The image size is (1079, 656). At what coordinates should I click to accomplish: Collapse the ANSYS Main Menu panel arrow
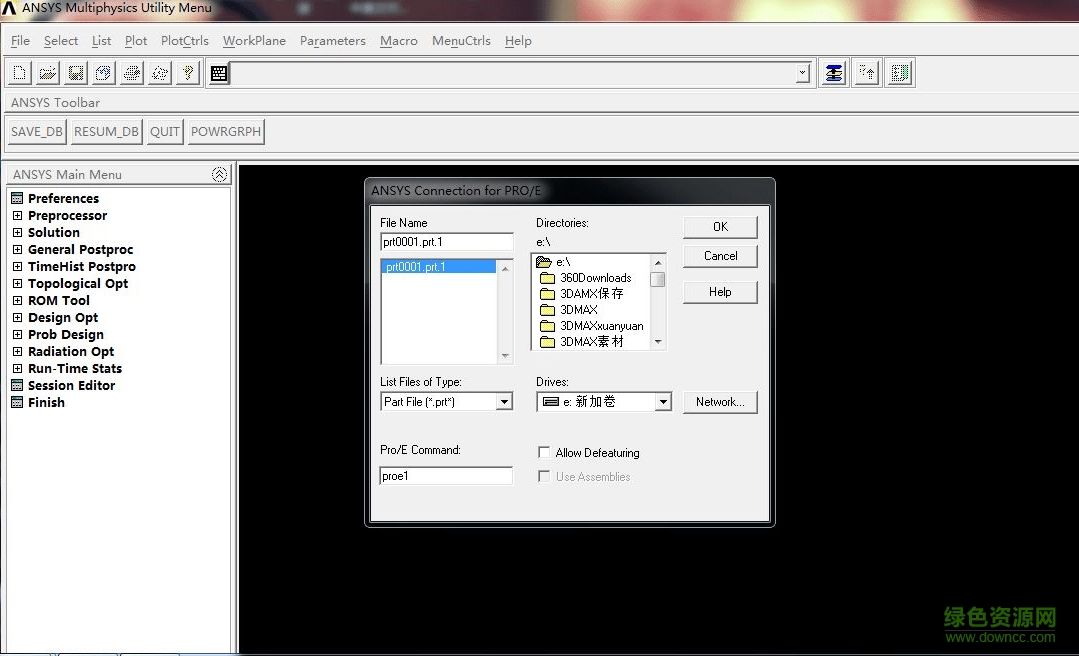tap(219, 173)
